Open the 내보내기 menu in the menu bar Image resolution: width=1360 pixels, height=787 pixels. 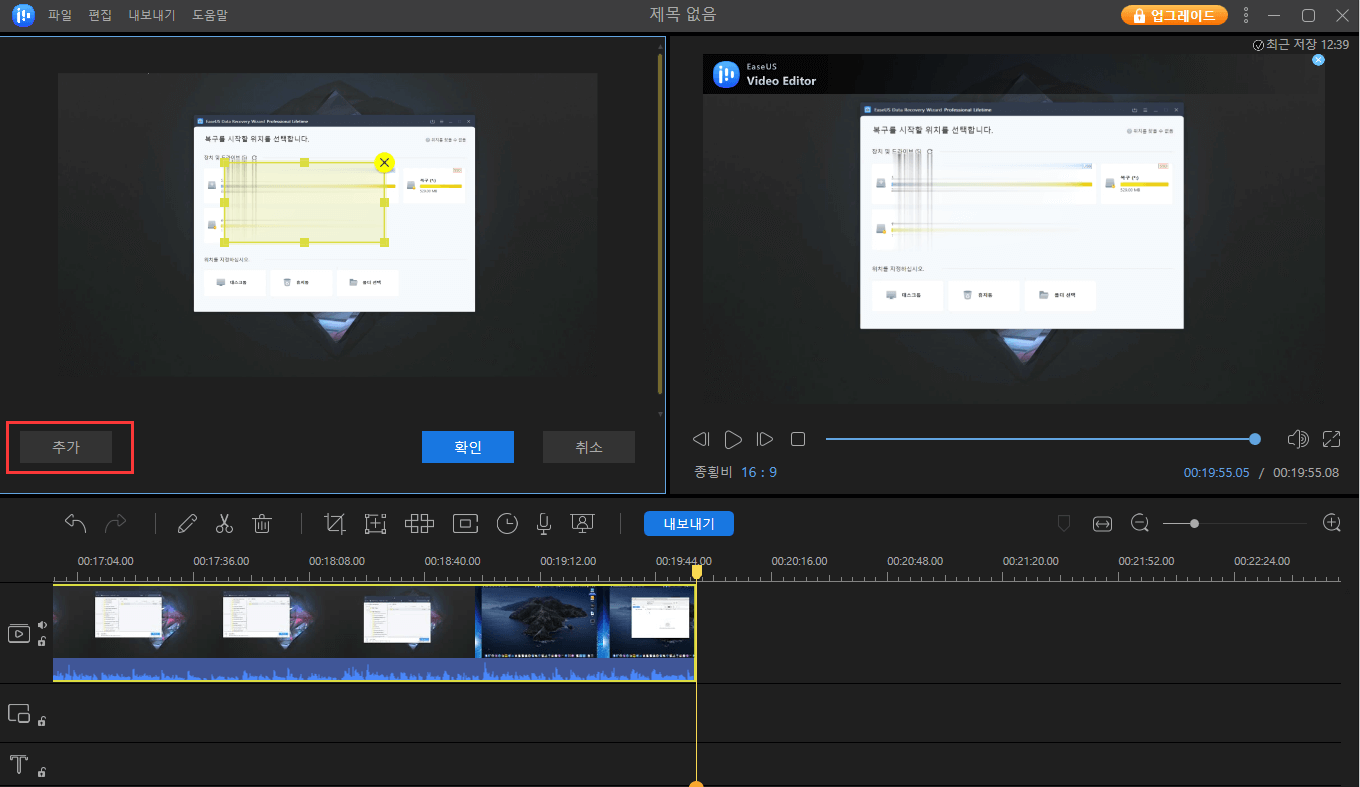point(151,15)
